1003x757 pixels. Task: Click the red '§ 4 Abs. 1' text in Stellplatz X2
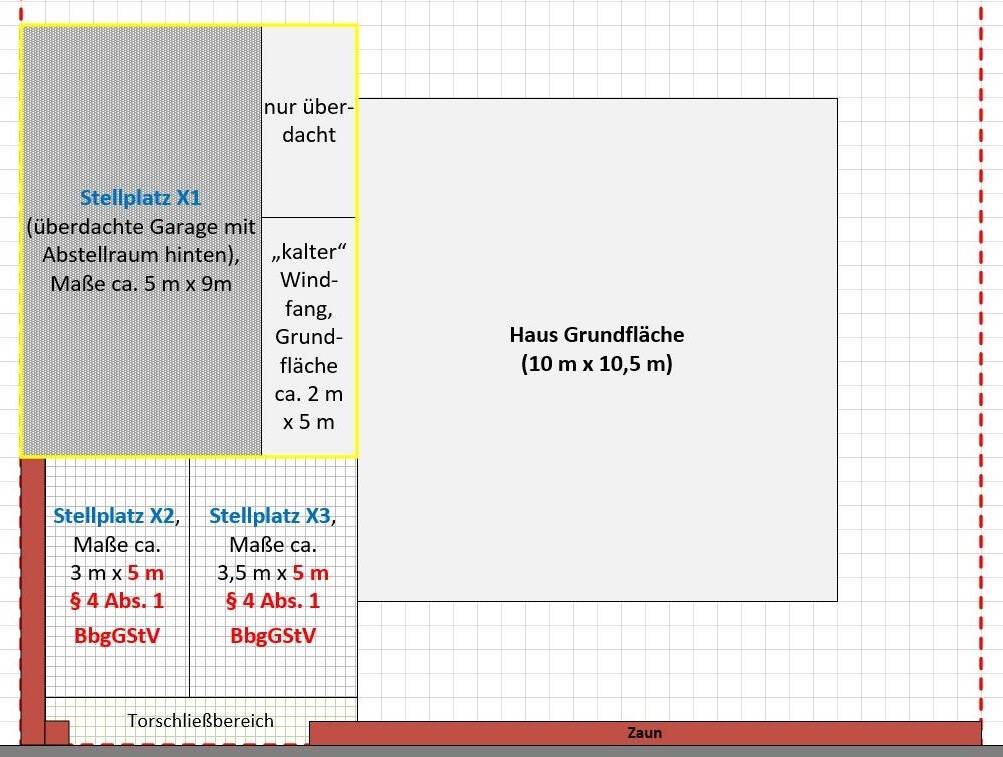[x=117, y=601]
